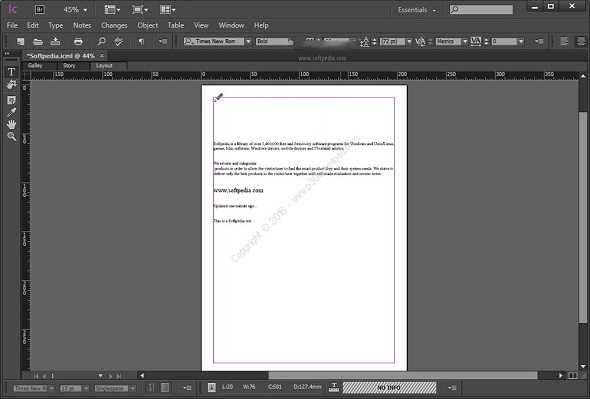This screenshot has width=590, height=399.
Task: Open the Essentials workspace switcher
Action: pos(417,10)
